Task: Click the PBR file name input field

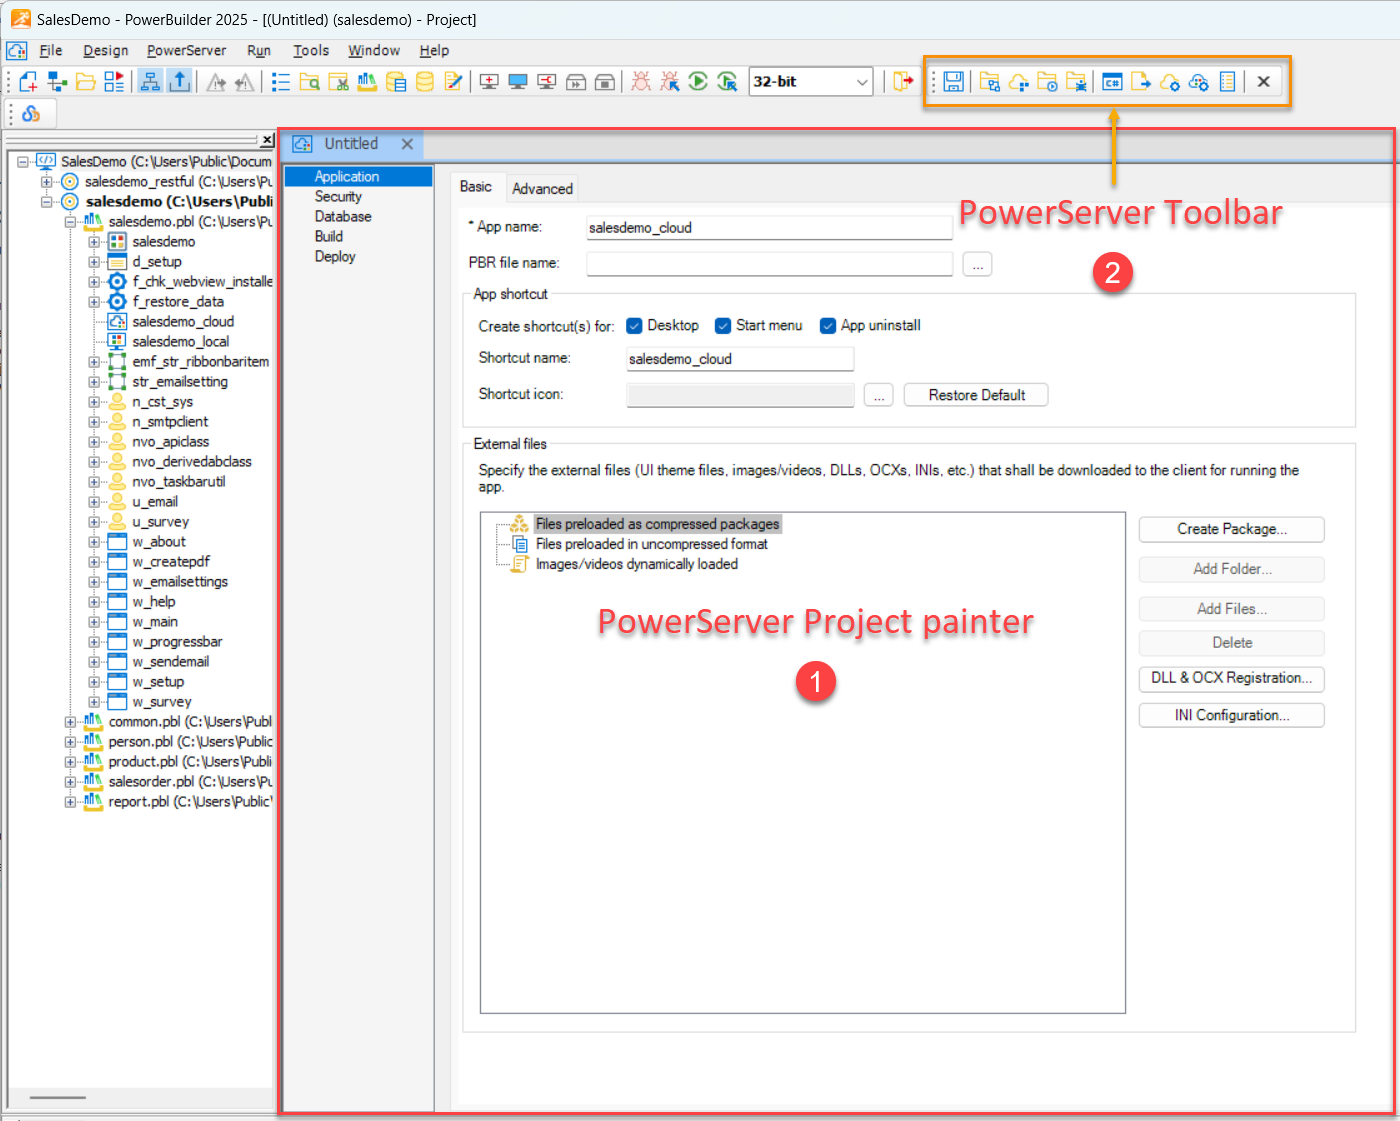Action: [768, 264]
